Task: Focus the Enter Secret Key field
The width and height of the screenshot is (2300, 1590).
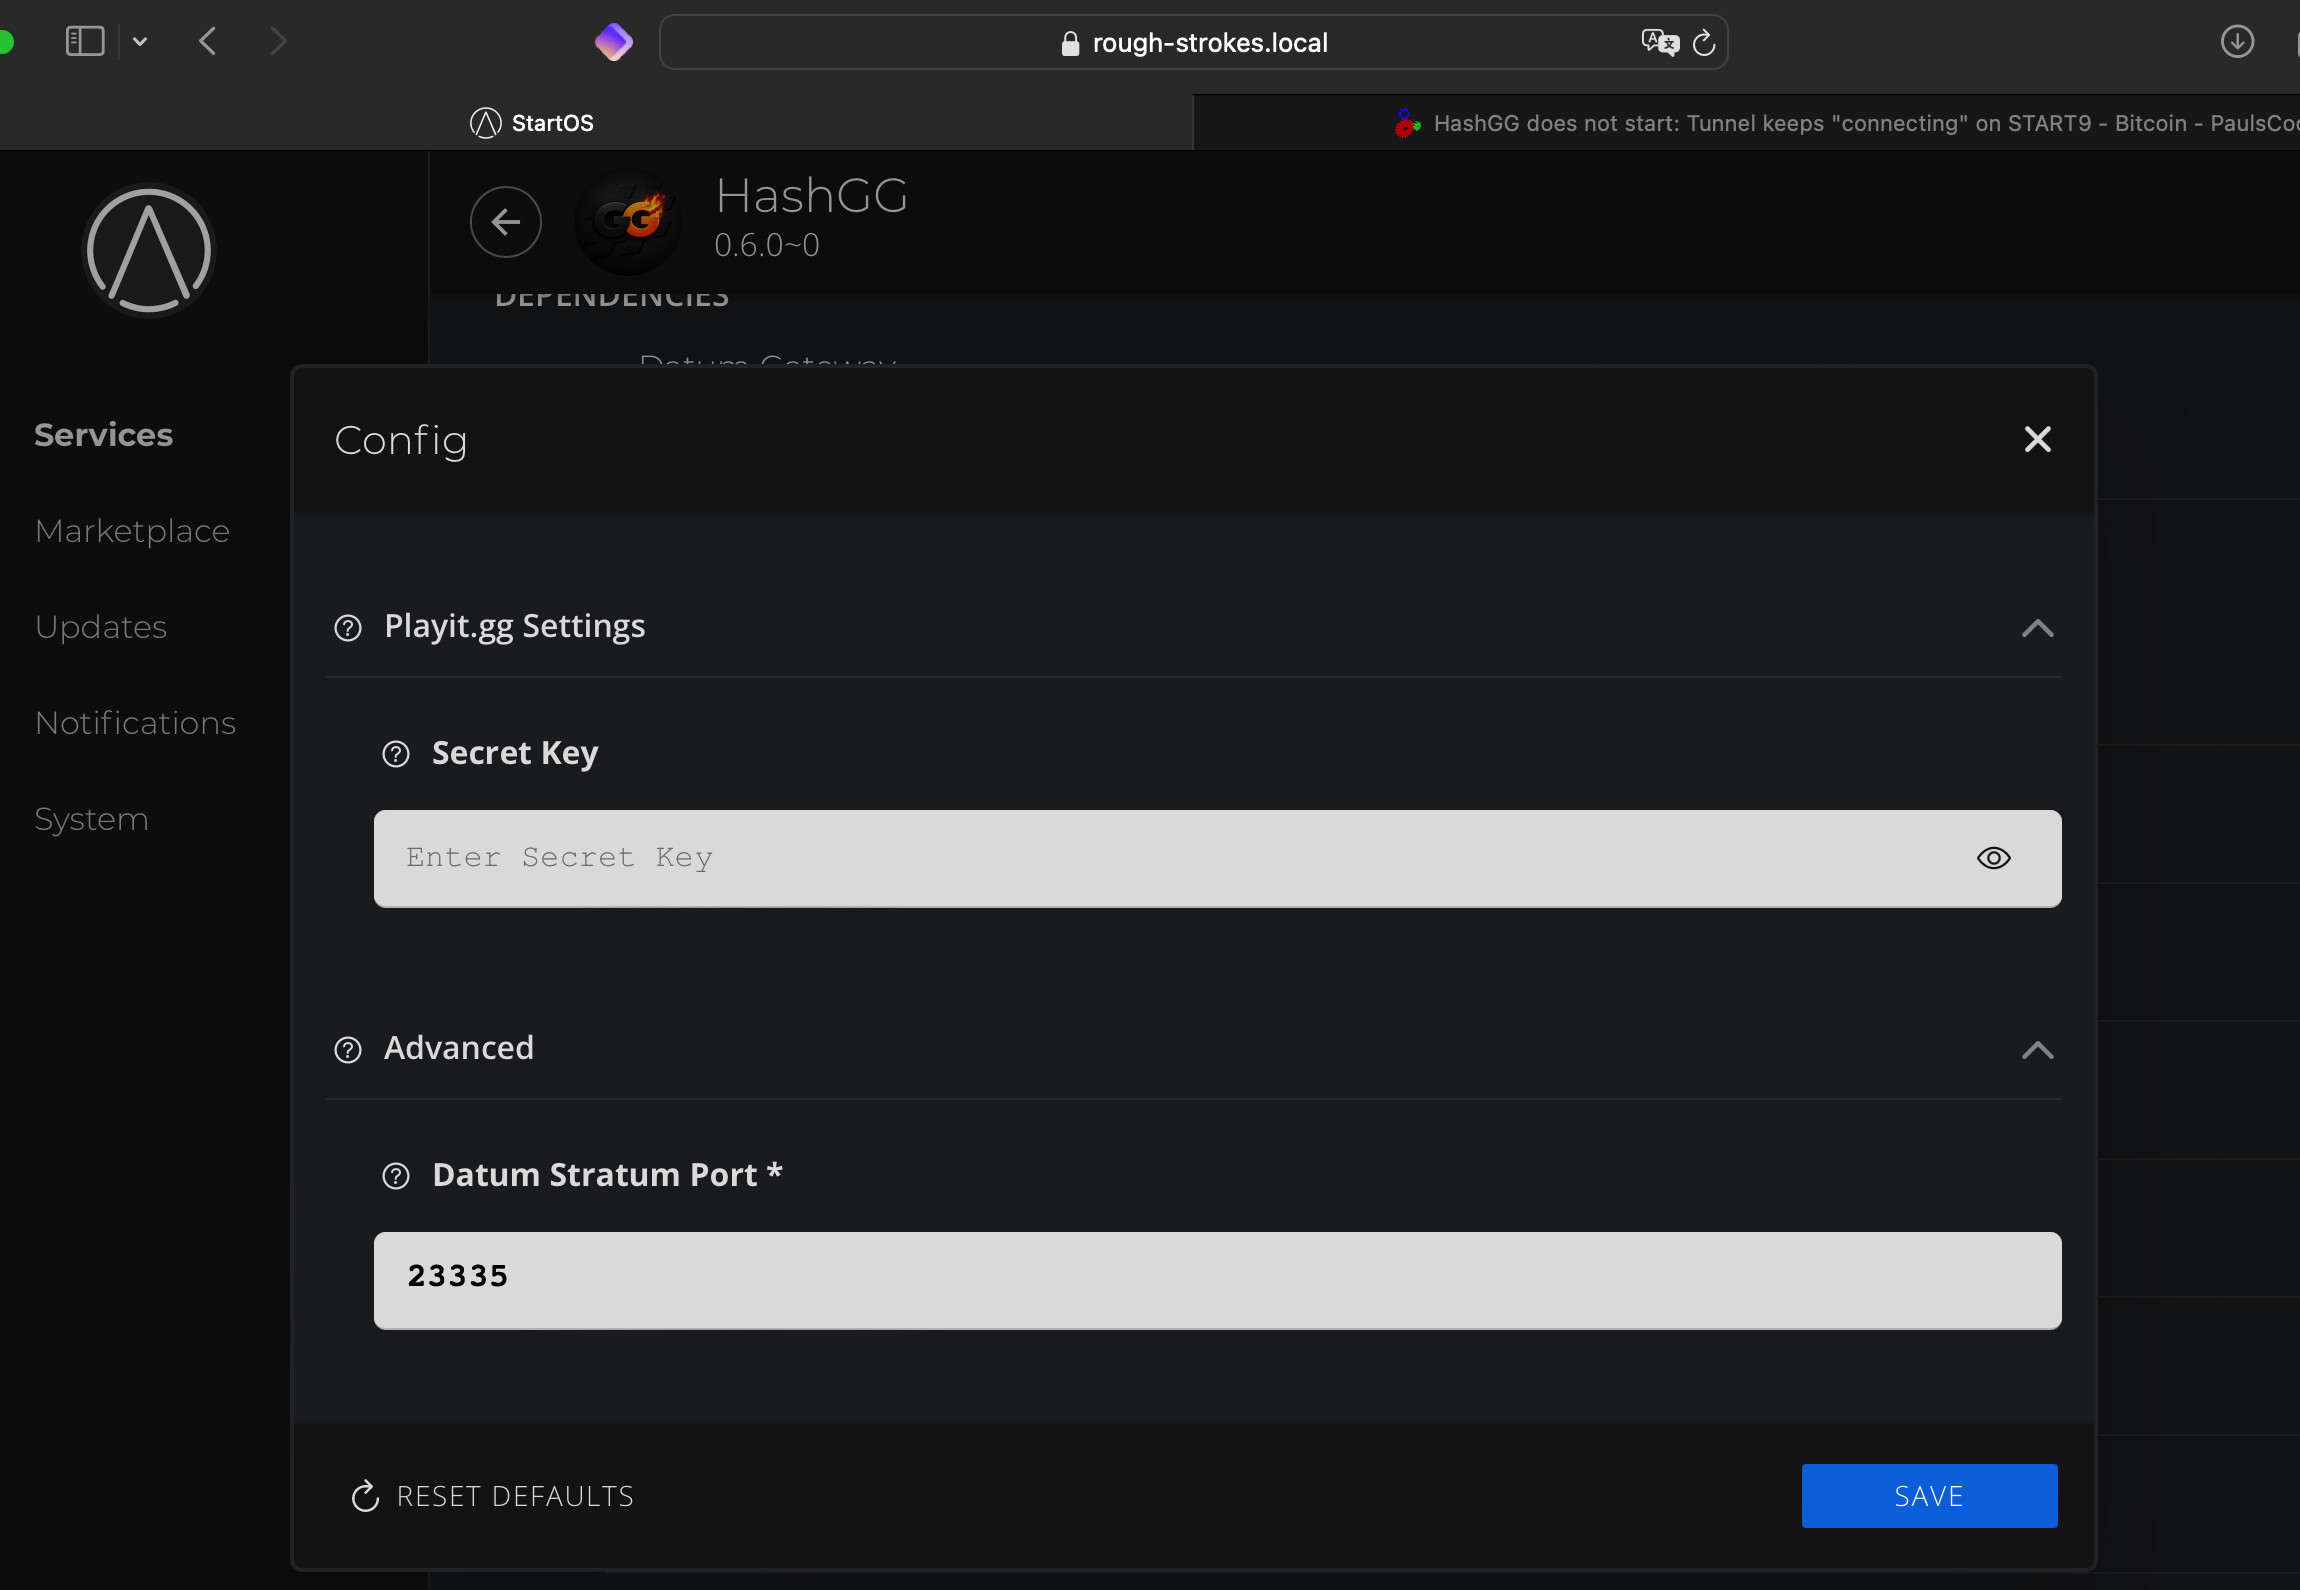Action: click(1218, 859)
